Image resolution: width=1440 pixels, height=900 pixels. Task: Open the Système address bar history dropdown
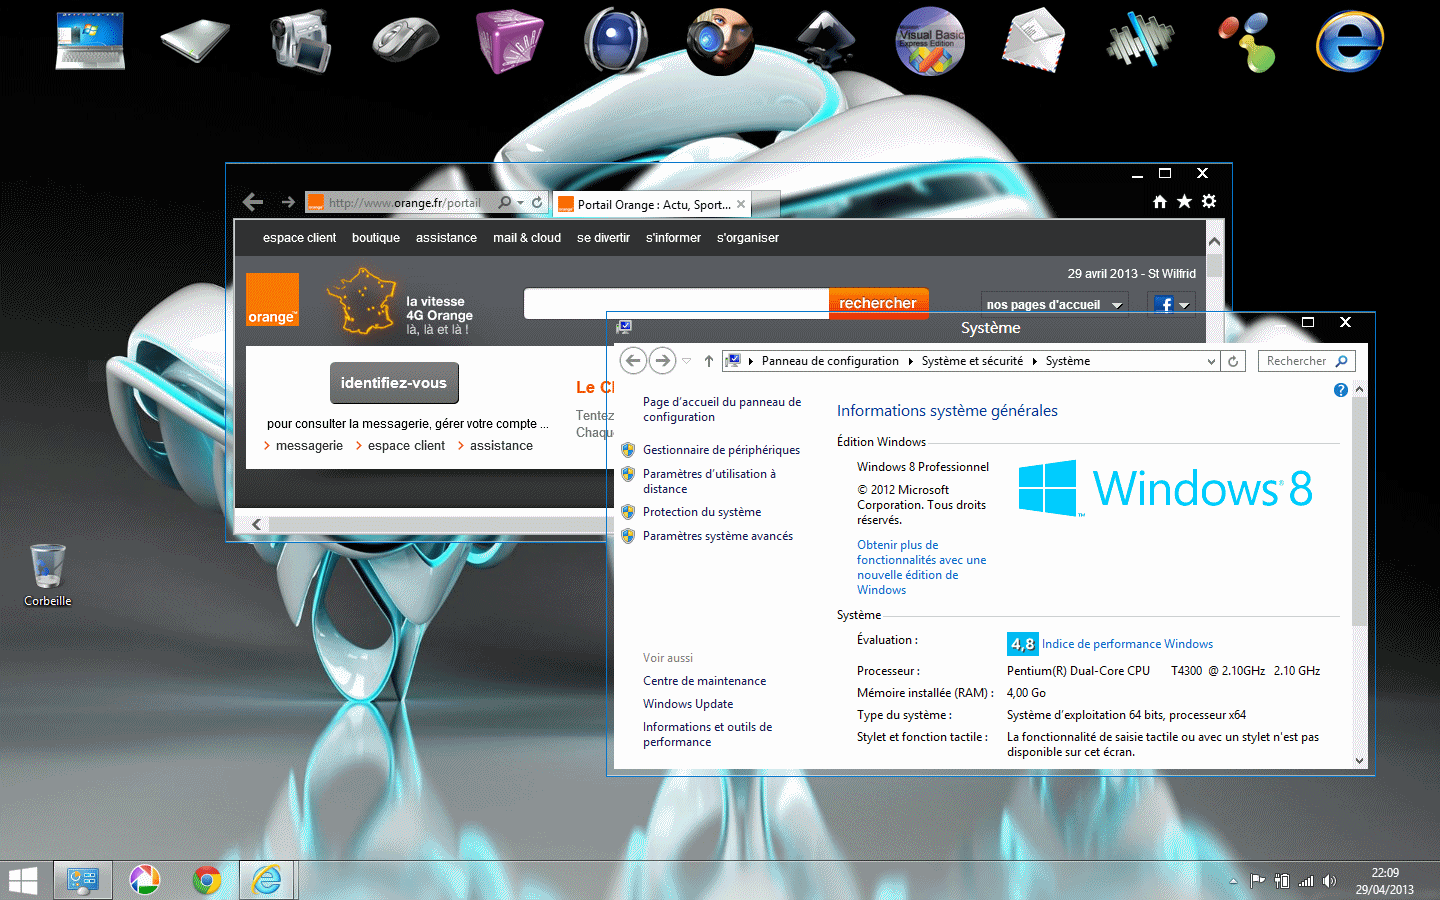[1211, 361]
